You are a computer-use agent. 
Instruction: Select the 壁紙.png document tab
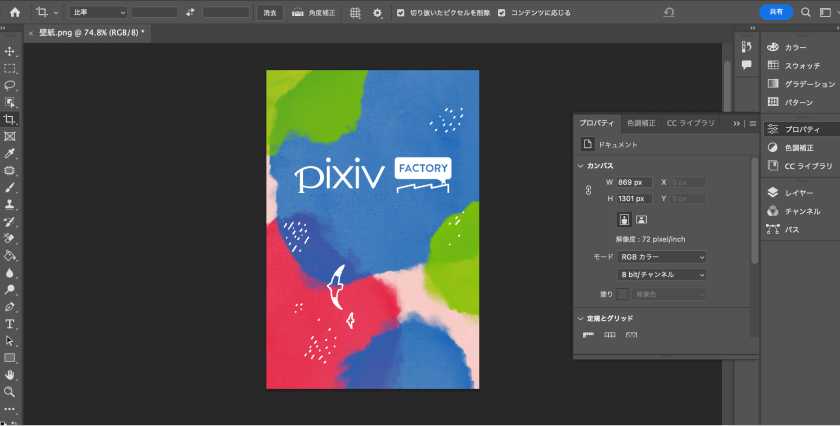click(x=92, y=33)
